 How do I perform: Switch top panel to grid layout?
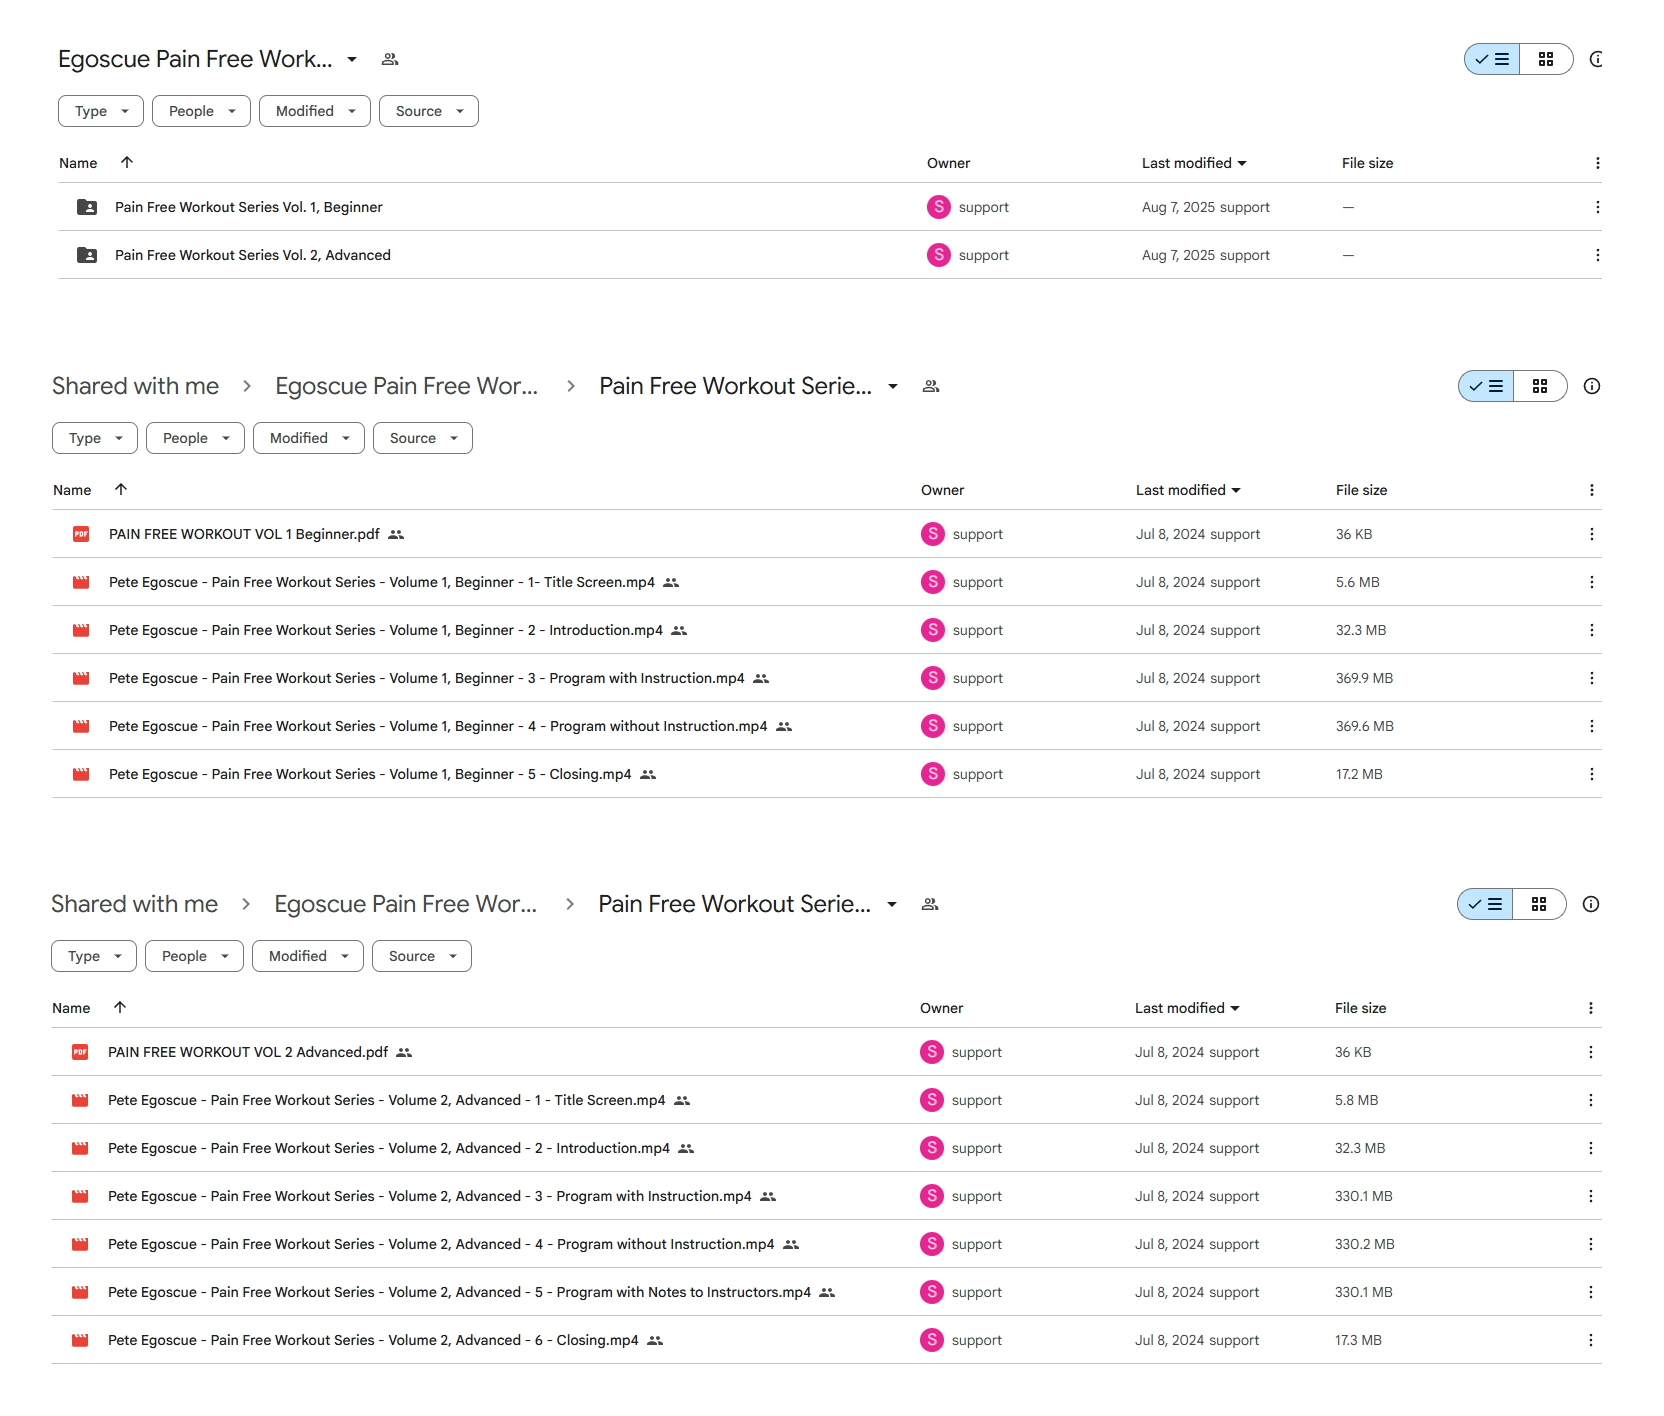(1546, 59)
